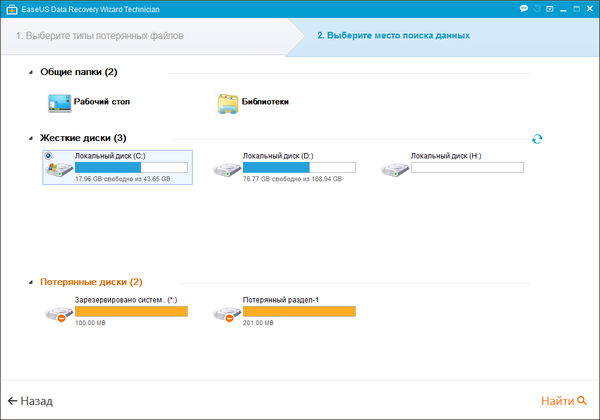The image size is (600, 420).
Task: Click the drive icon for Локальный диск (D:)
Action: pyautogui.click(x=227, y=170)
